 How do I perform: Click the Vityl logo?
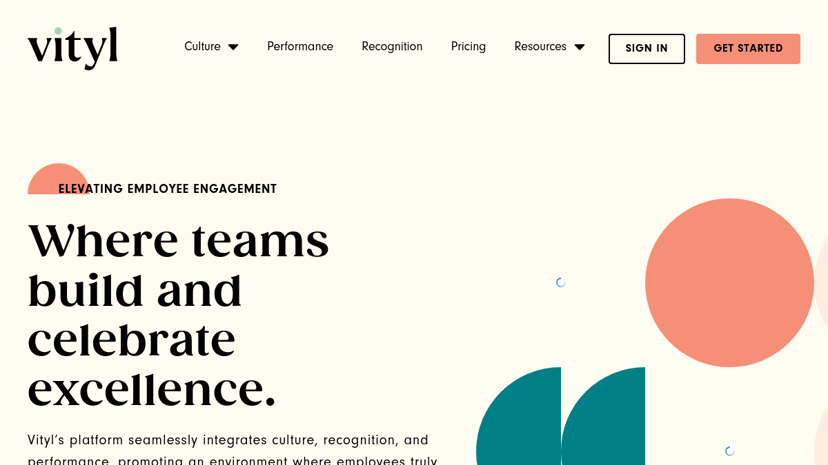coord(73,48)
